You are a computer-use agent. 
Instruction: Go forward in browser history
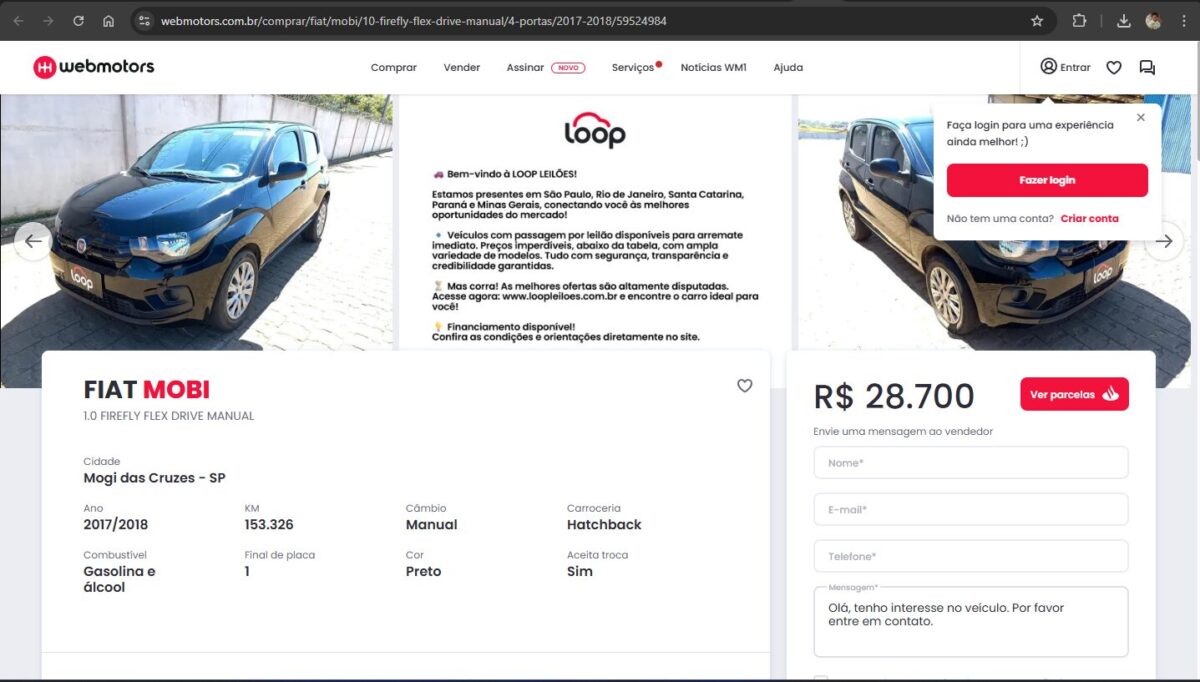[x=48, y=21]
